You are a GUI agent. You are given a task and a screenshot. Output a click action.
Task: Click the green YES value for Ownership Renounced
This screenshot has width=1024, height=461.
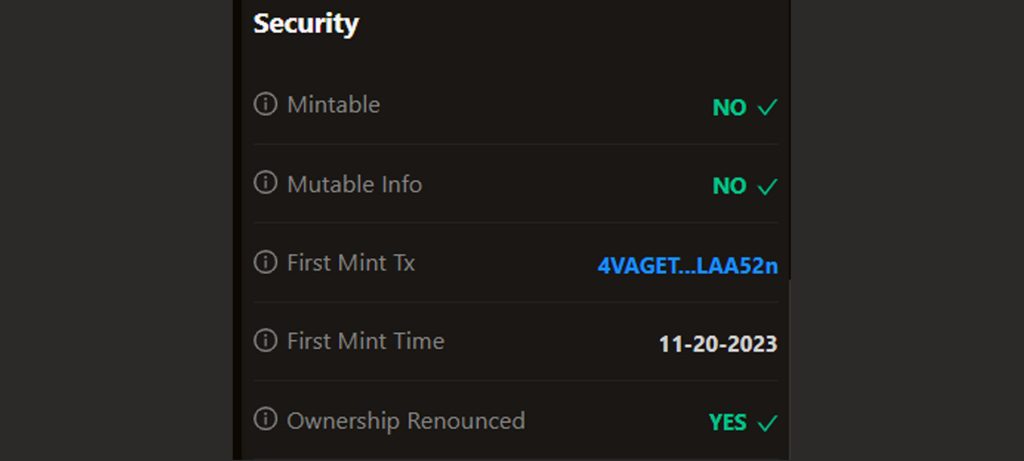[x=727, y=423]
